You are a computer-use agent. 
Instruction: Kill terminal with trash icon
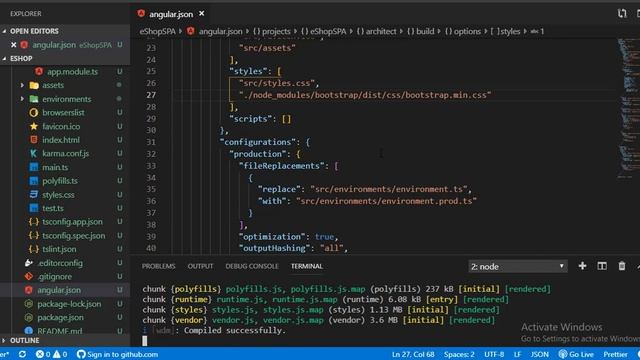point(622,266)
